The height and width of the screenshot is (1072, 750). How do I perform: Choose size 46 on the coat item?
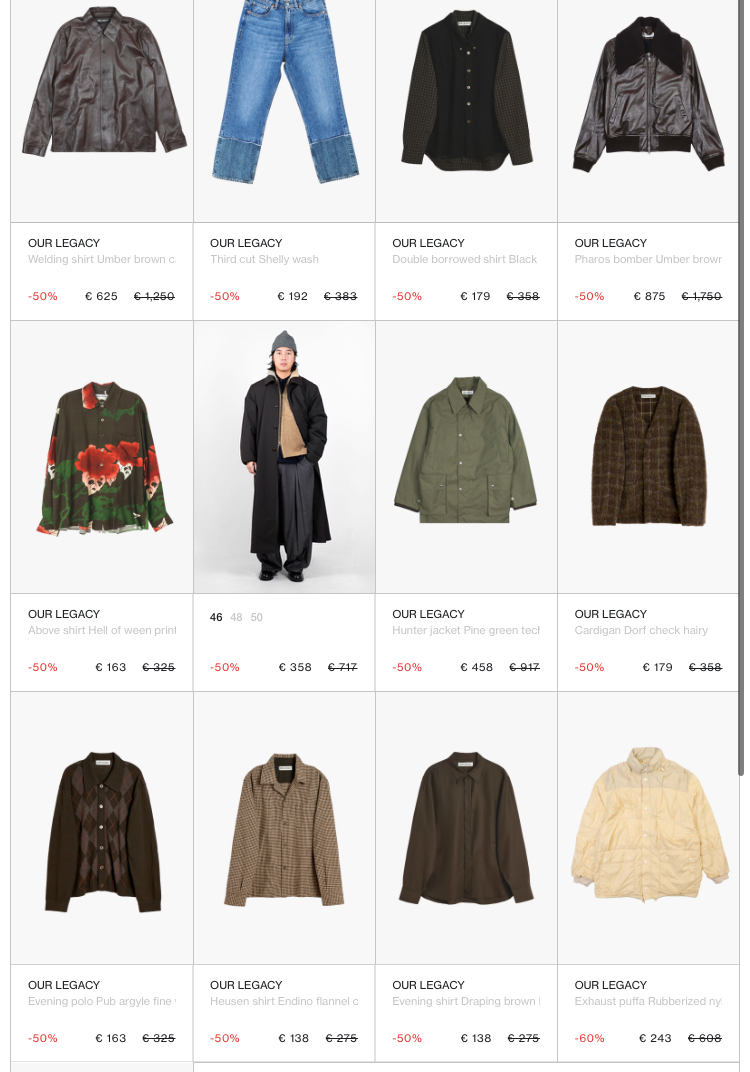click(x=216, y=617)
